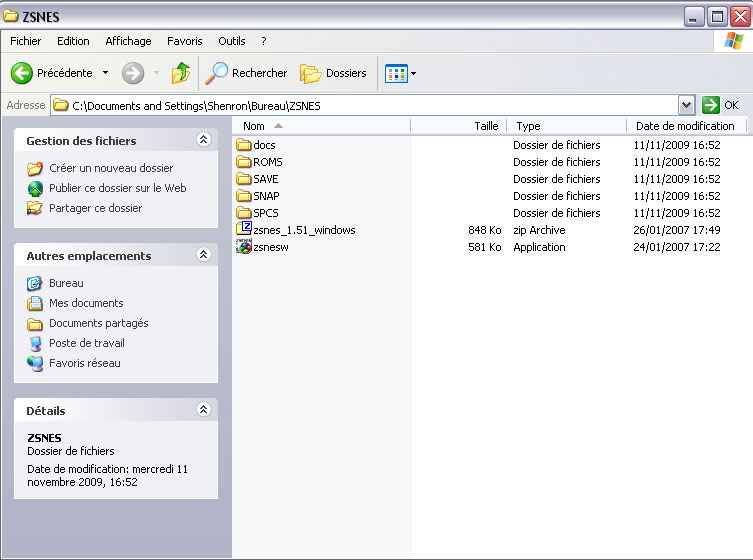Click the Web publish globe icon

35,189
